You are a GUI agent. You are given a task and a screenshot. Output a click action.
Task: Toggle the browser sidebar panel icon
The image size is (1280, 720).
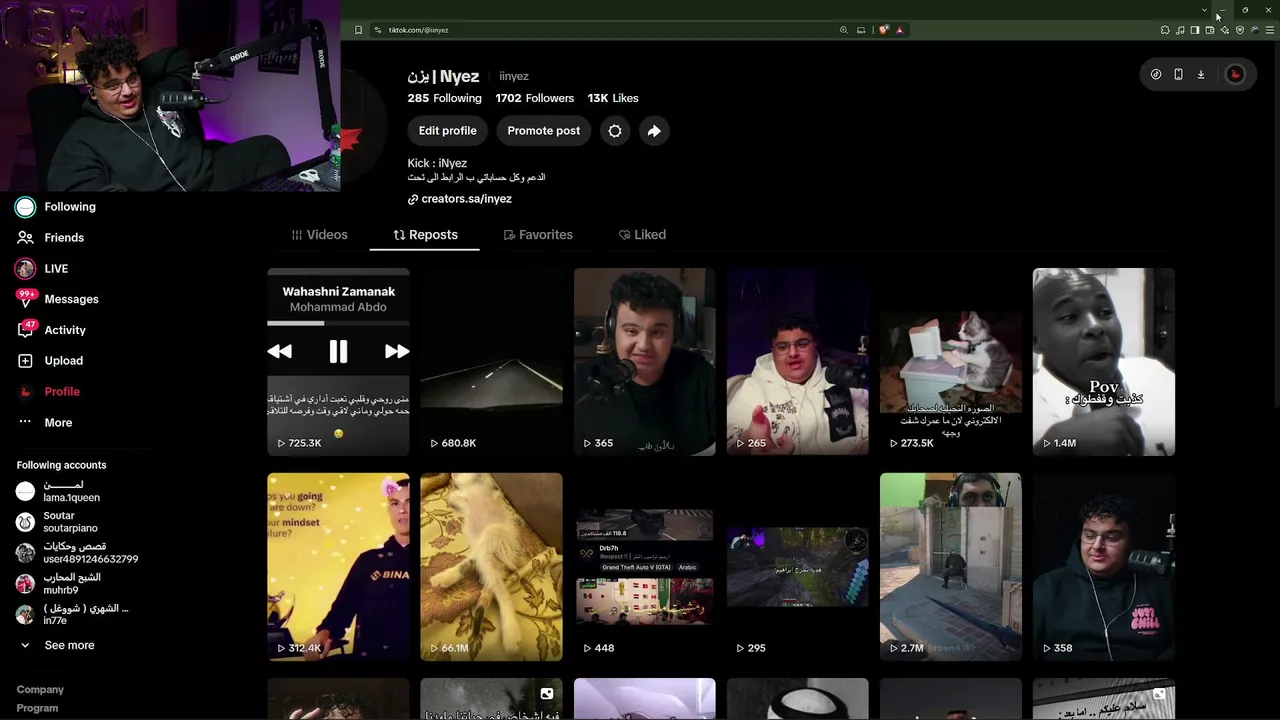point(1195,30)
